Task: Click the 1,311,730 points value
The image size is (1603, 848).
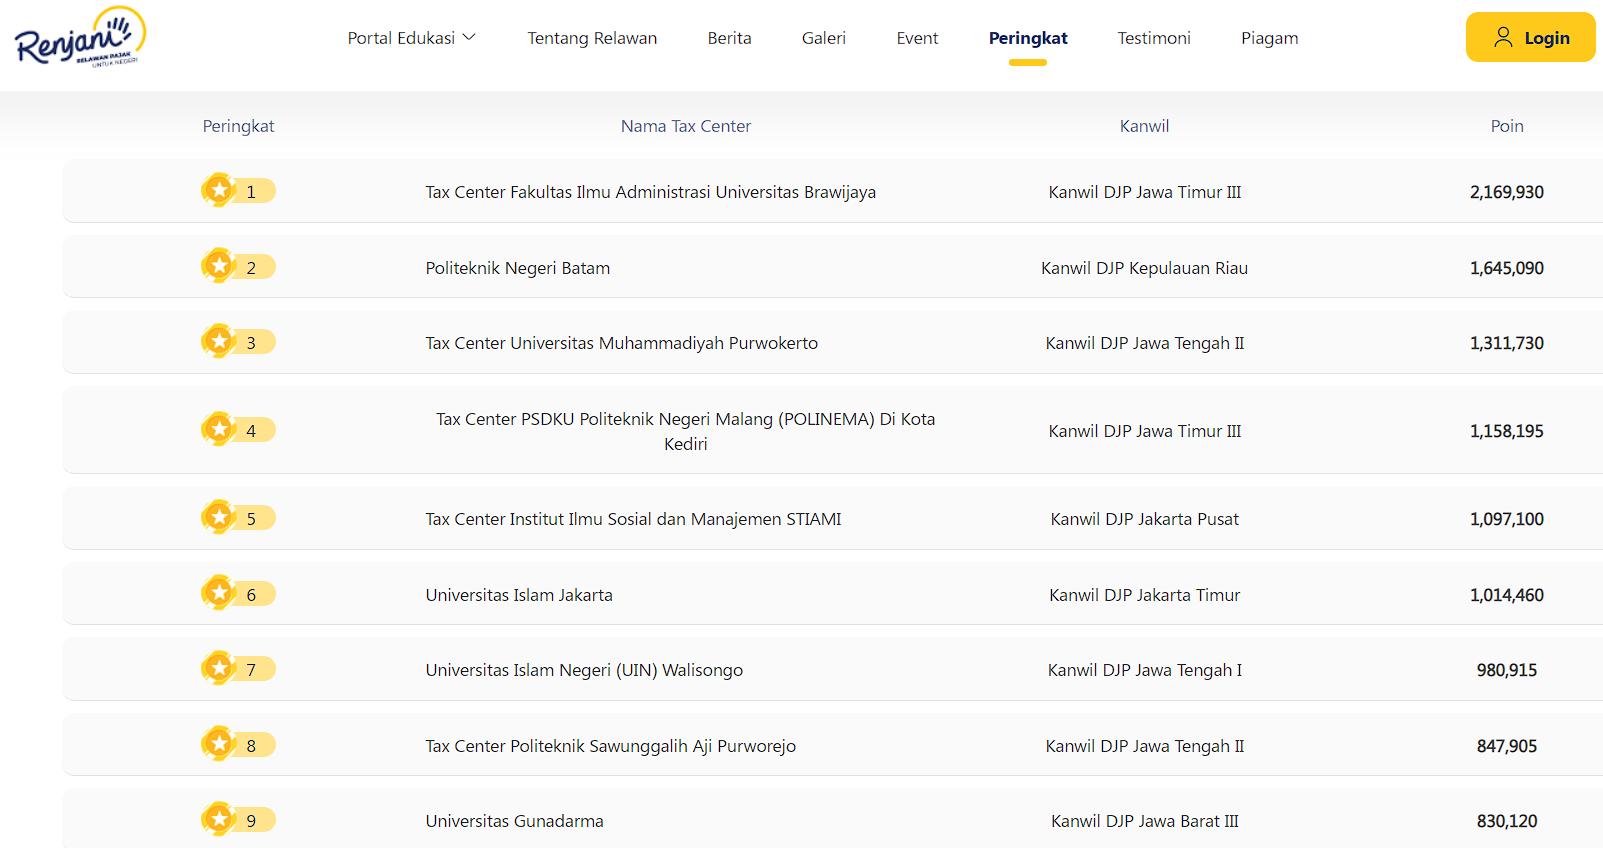Action: pos(1507,343)
